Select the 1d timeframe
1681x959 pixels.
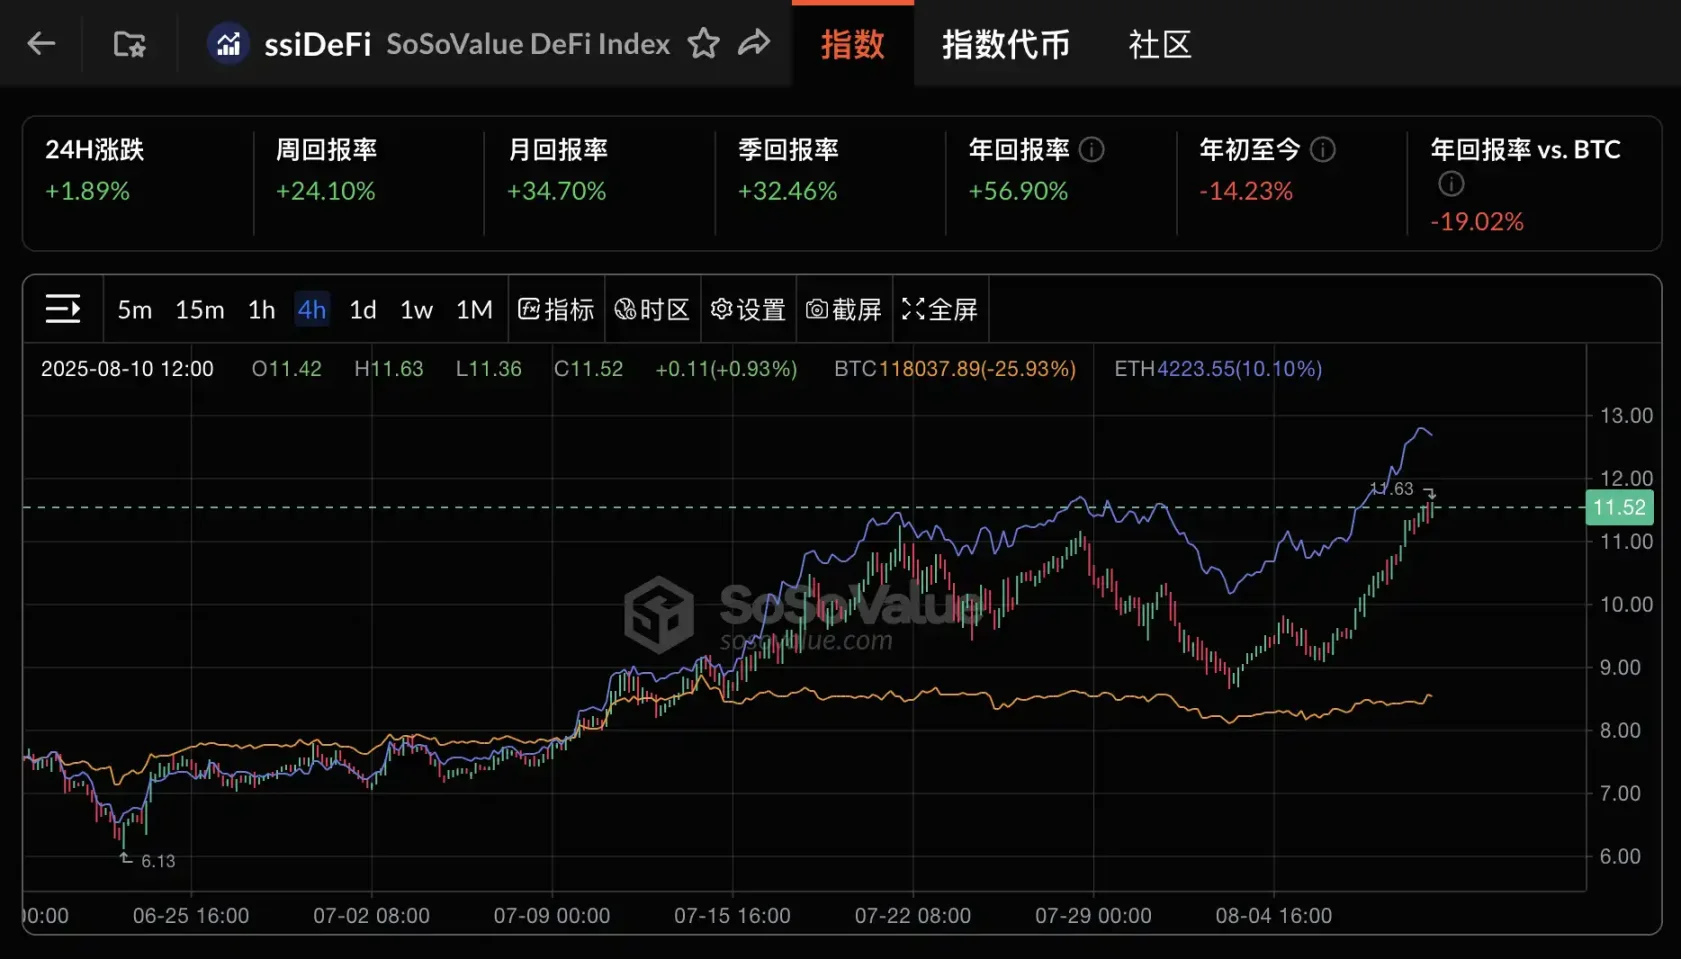tap(362, 309)
